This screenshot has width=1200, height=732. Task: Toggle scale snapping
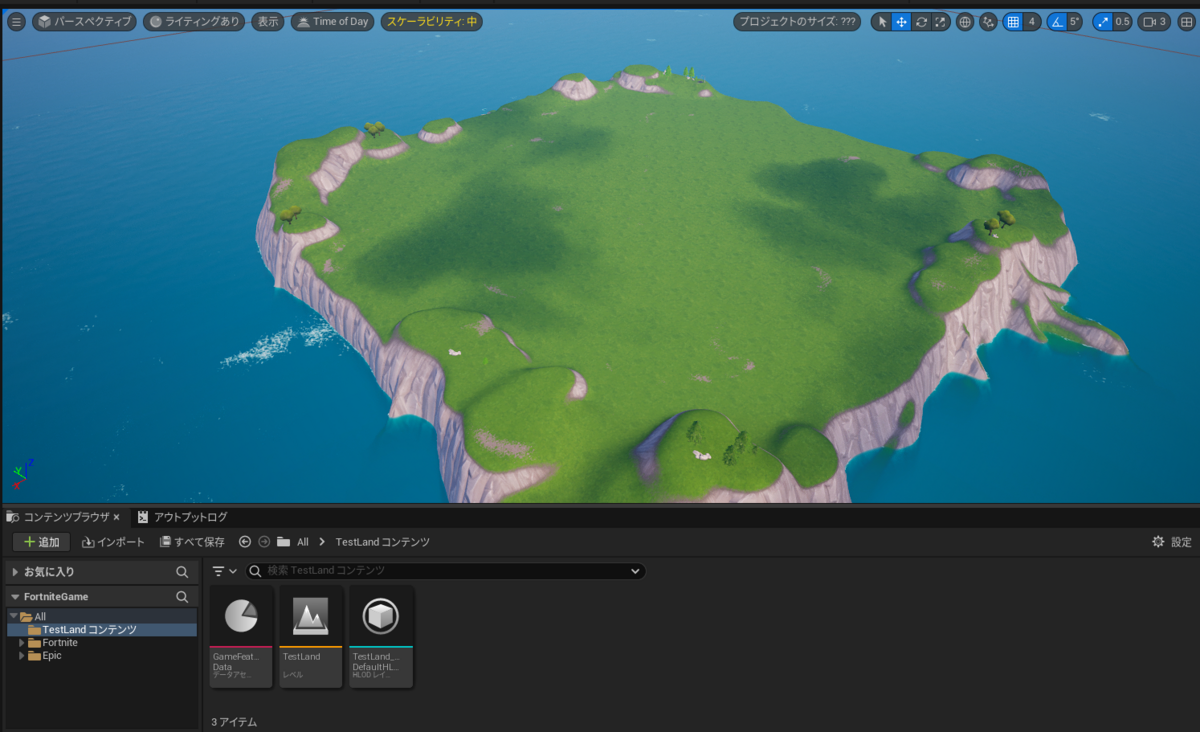[1102, 21]
